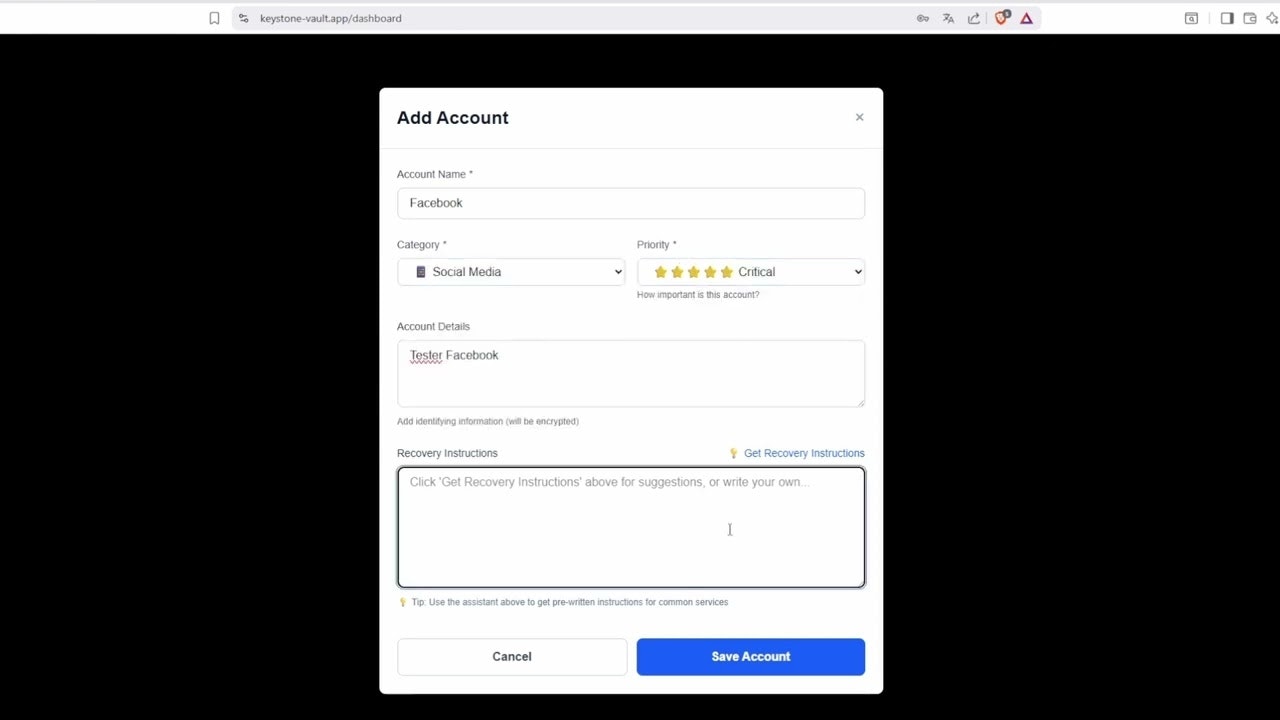Click the Recovery Instructions text area

pyautogui.click(x=631, y=527)
